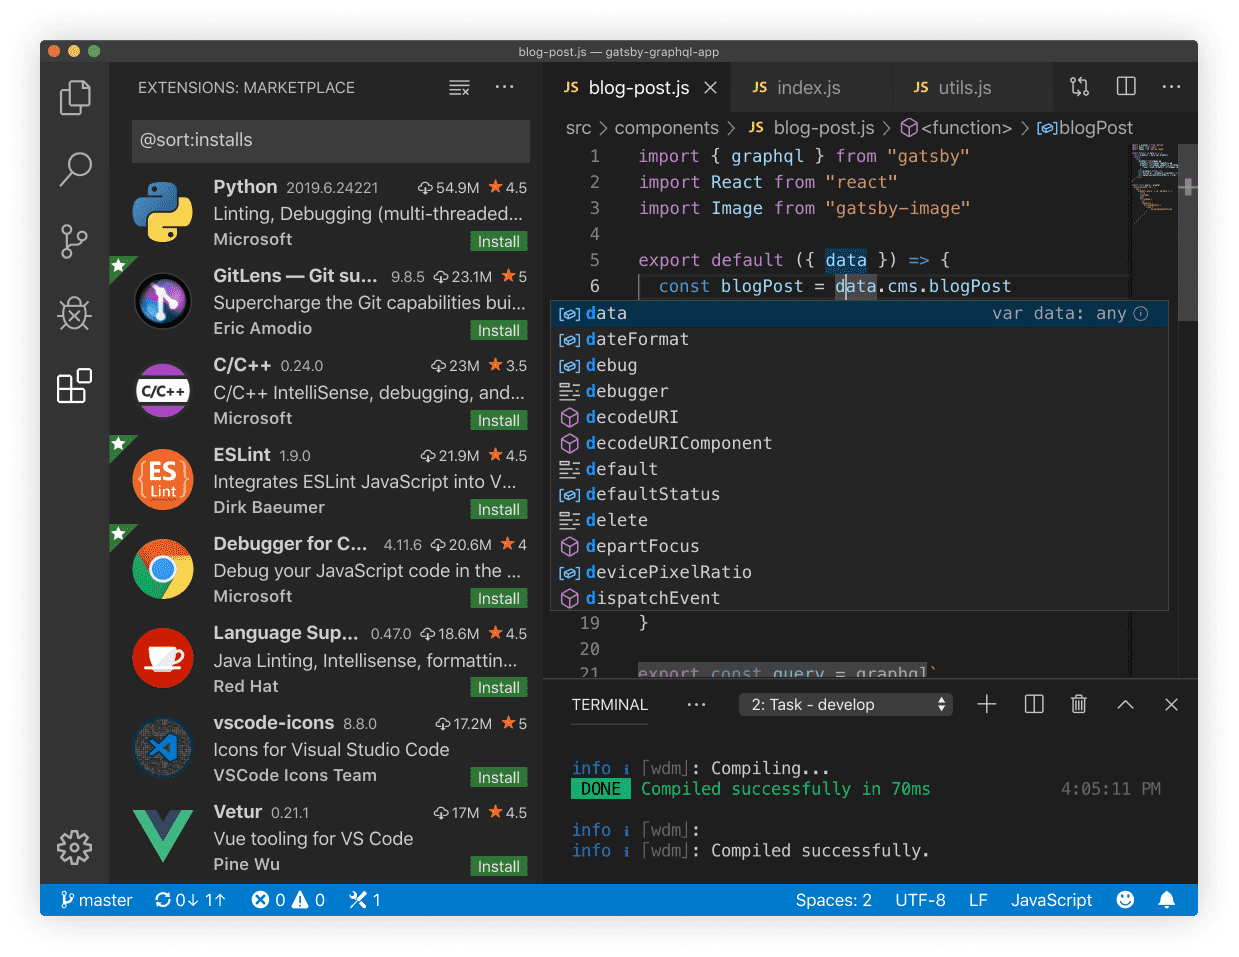Expand the 'src' breadcrumb

coord(578,128)
